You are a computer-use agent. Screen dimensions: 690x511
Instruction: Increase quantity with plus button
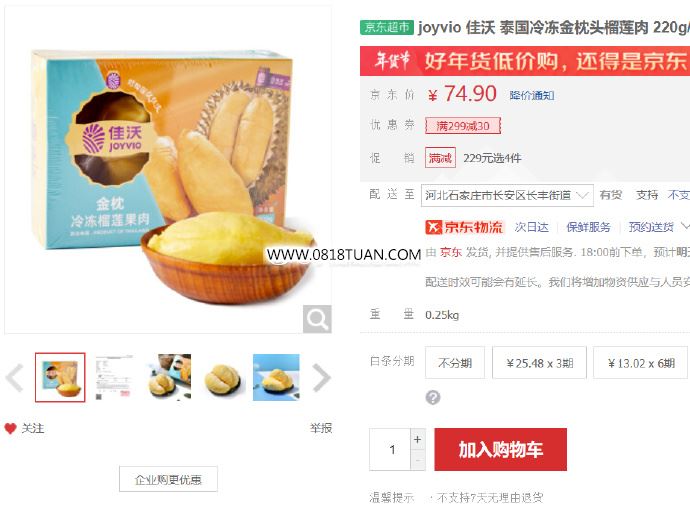(418, 439)
